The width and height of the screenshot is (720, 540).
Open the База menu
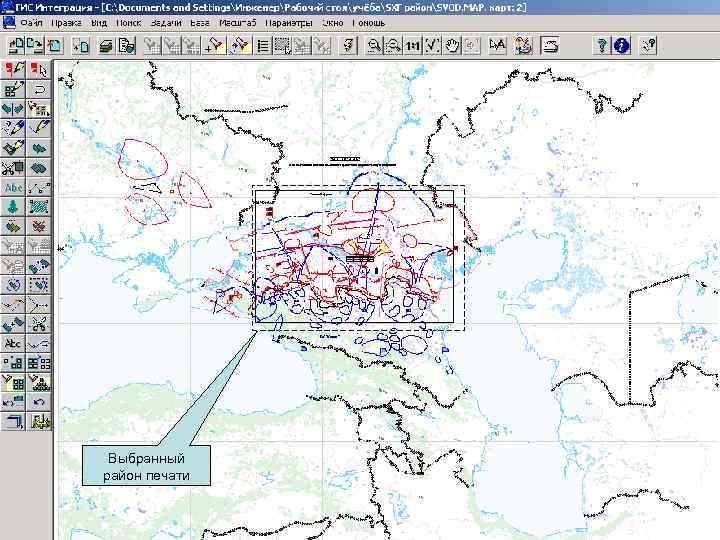tap(200, 22)
